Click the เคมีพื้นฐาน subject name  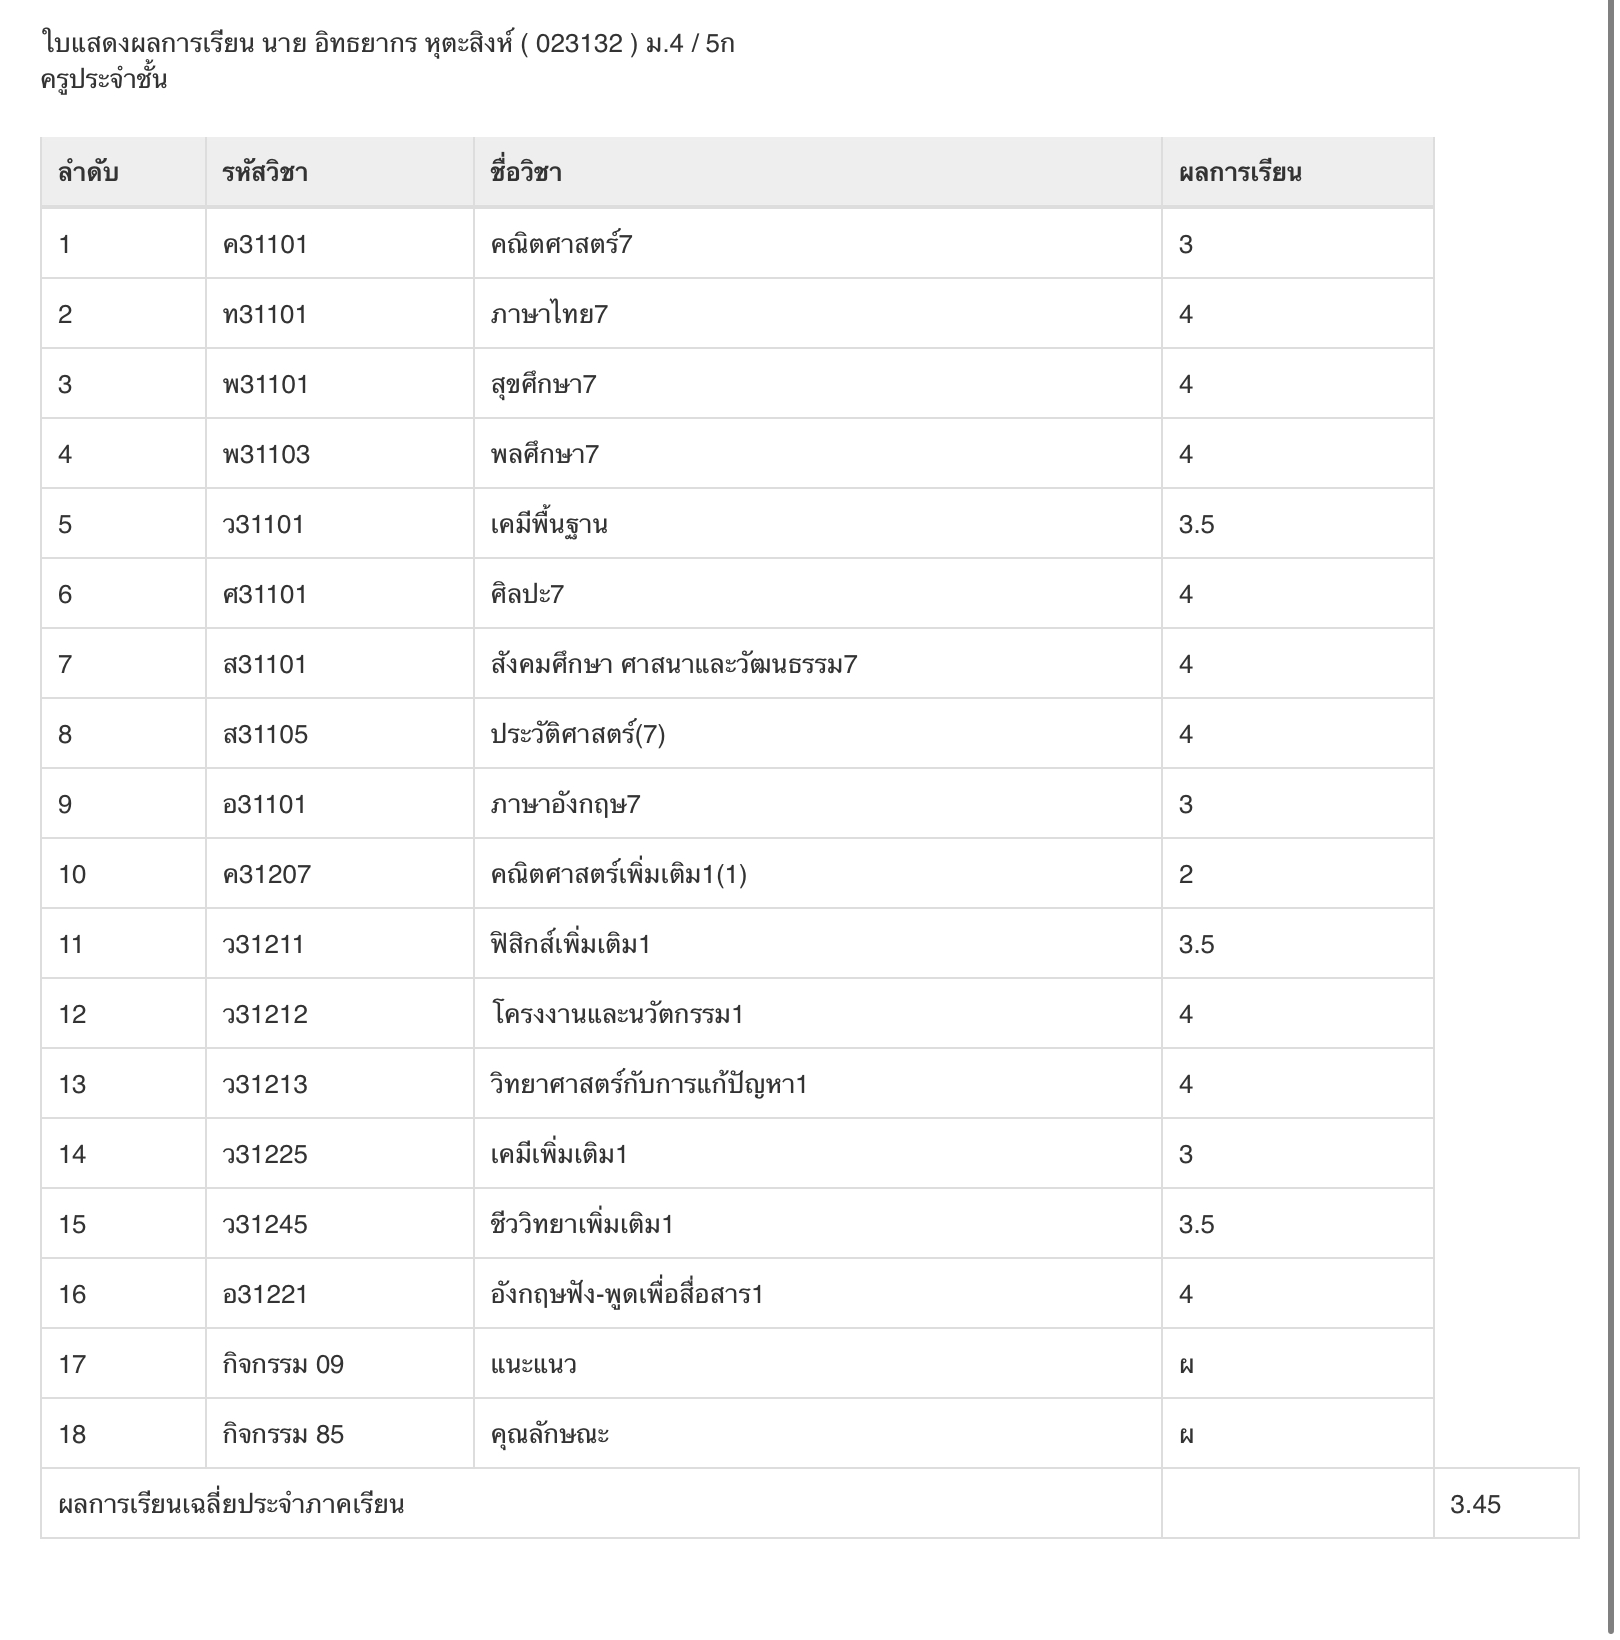[x=548, y=524]
